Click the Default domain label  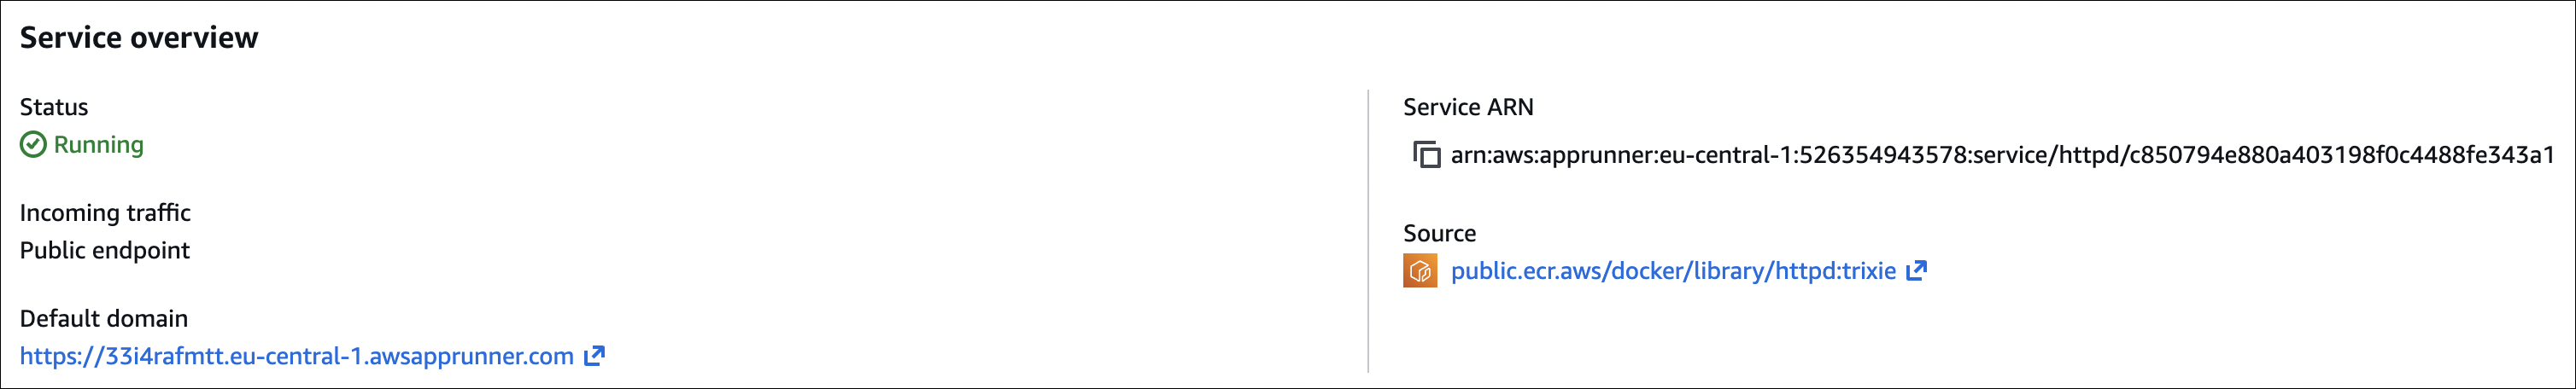coord(104,318)
